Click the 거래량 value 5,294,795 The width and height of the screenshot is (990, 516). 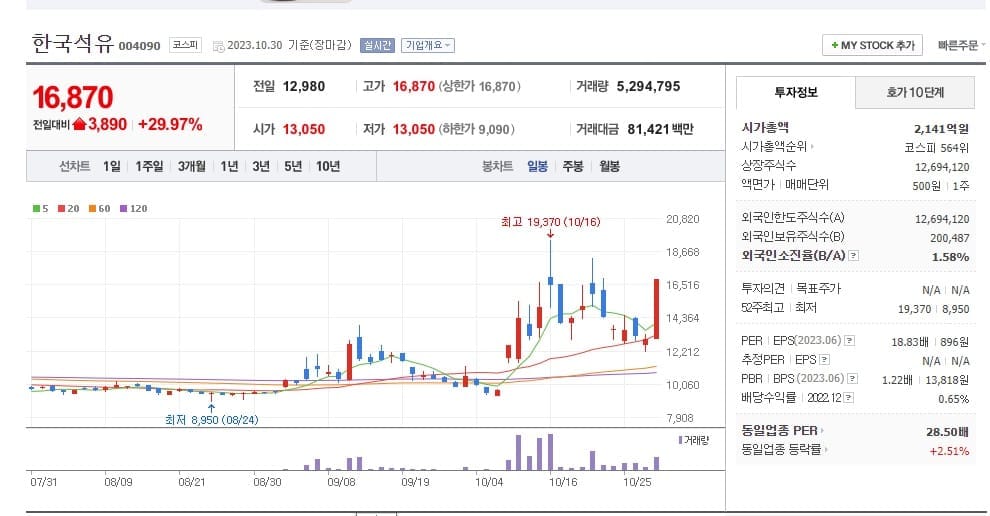pos(648,87)
